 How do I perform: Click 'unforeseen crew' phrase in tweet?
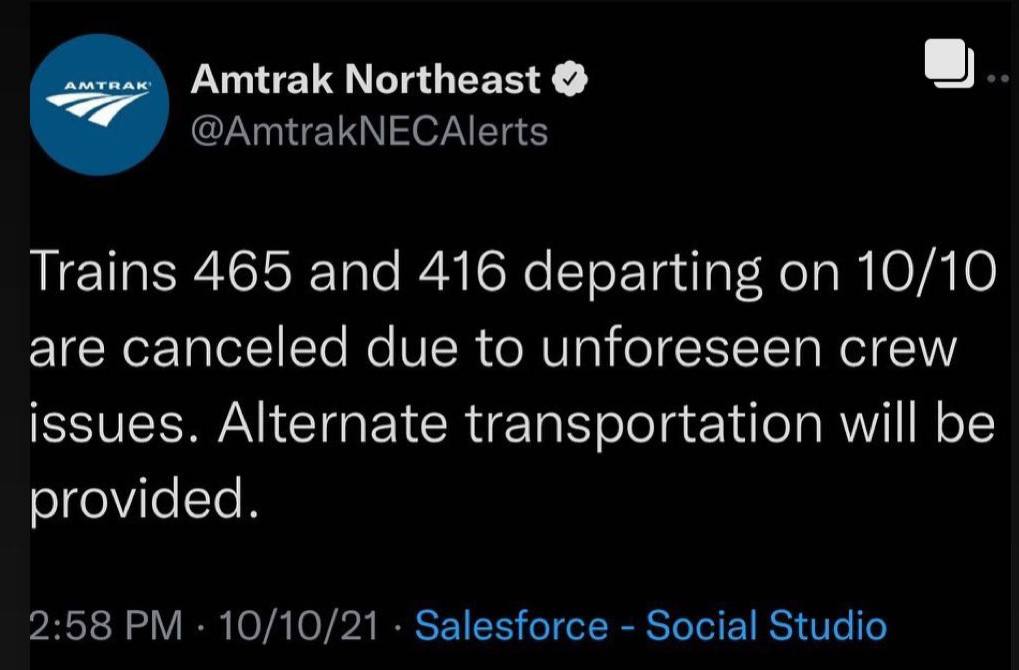[x=749, y=348]
